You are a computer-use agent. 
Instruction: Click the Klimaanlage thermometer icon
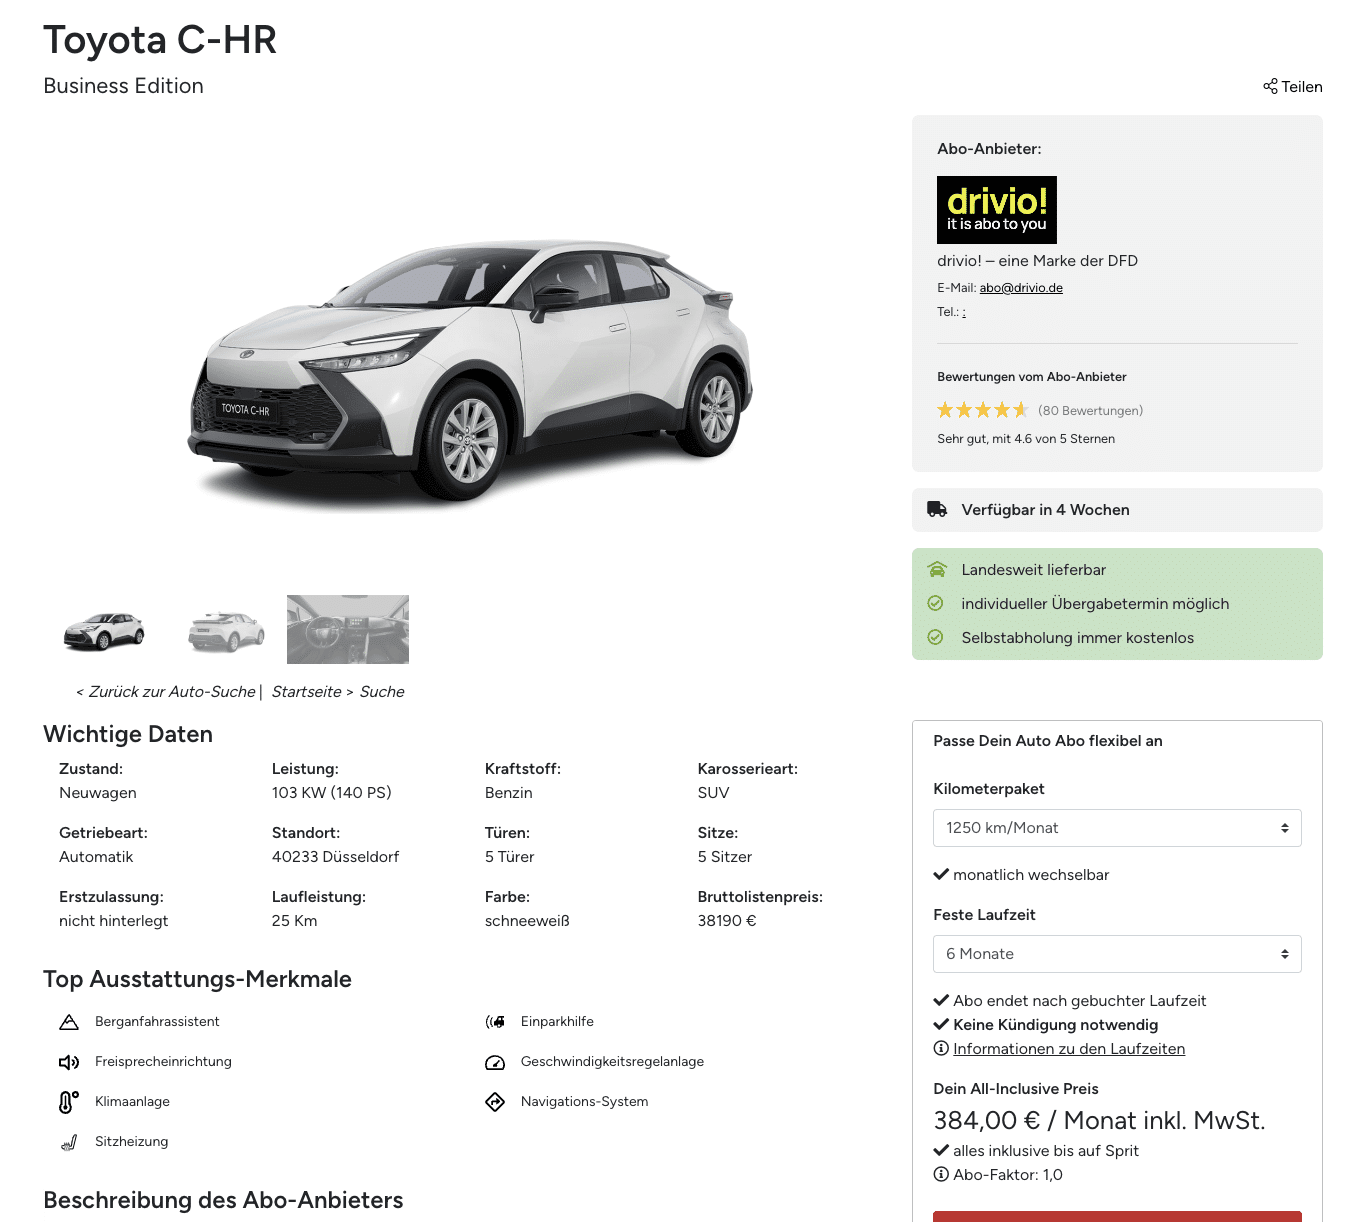pyautogui.click(x=69, y=1102)
